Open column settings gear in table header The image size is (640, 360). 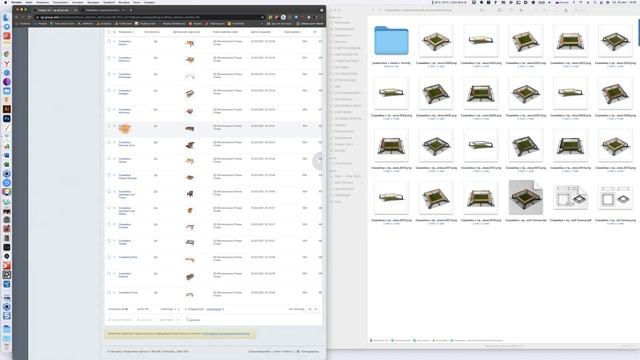[314, 32]
